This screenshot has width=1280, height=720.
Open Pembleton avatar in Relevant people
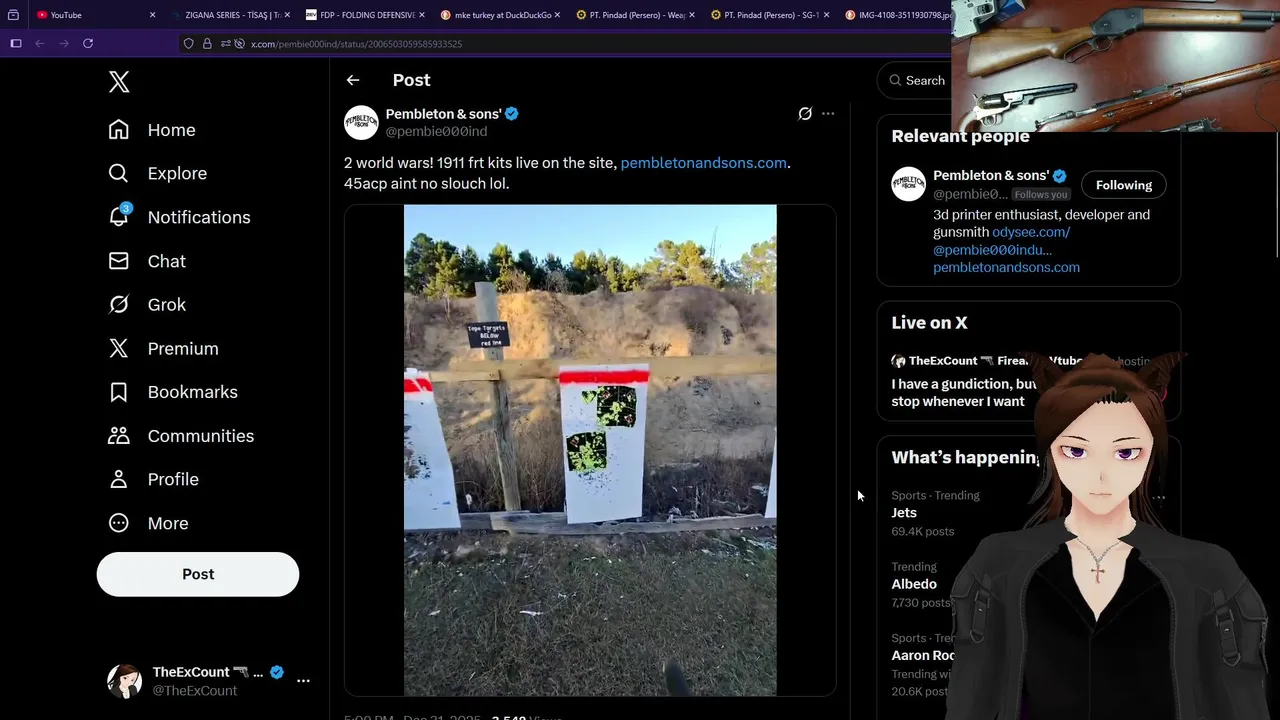click(x=909, y=184)
